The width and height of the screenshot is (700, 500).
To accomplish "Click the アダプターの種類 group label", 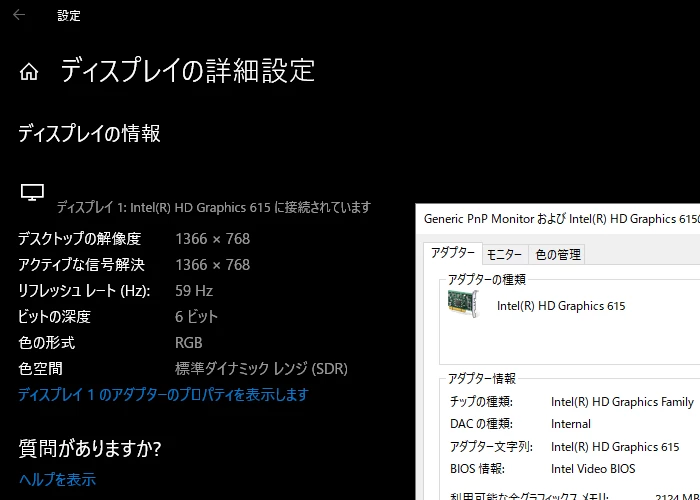I will (x=487, y=280).
